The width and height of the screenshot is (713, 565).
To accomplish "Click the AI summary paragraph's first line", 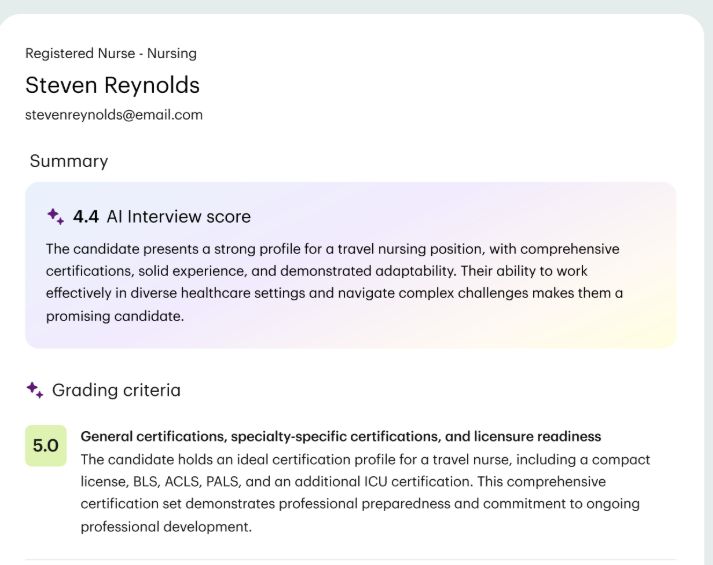I will tap(332, 249).
